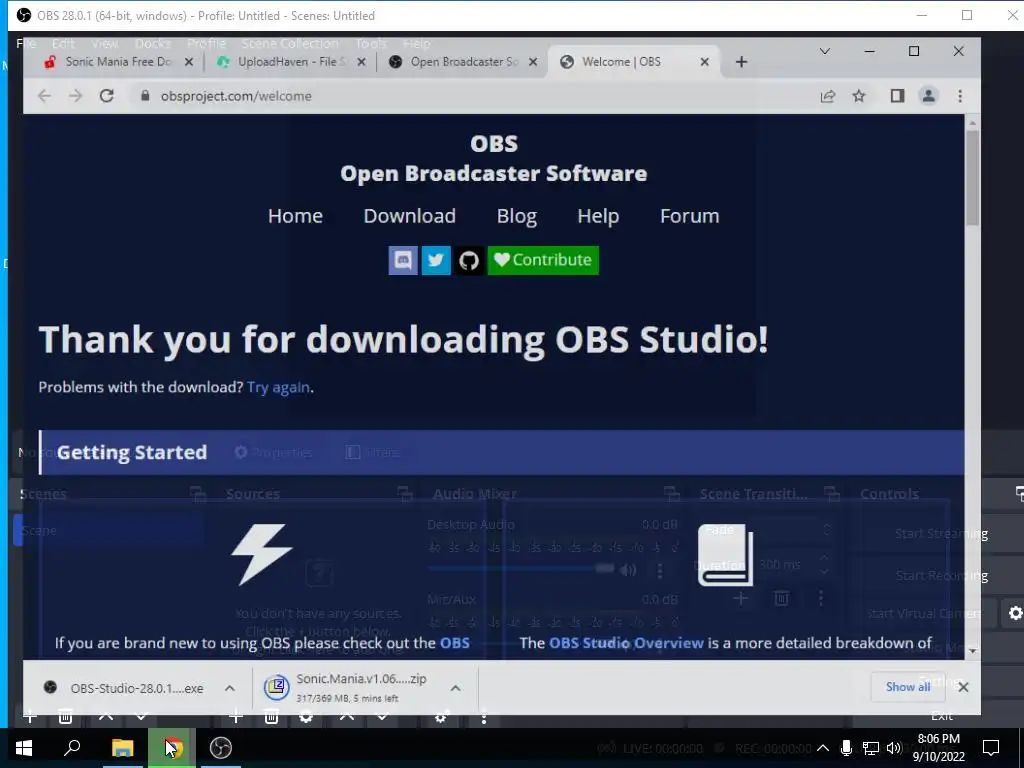This screenshot has height=768, width=1024.
Task: Reload the obsproject.com page
Action: 106,96
